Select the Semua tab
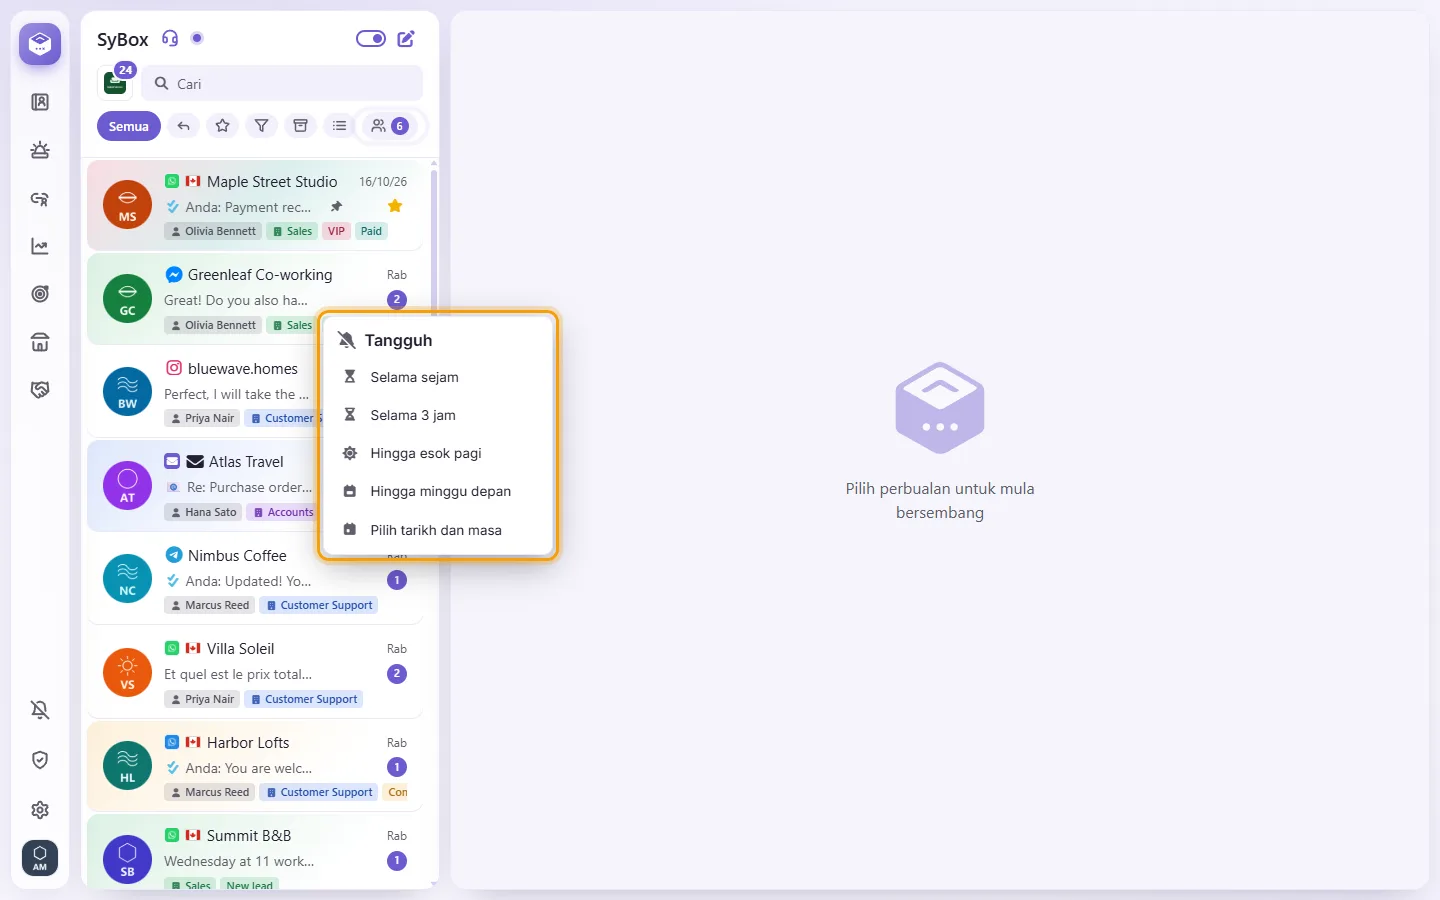This screenshot has width=1440, height=900. click(129, 126)
